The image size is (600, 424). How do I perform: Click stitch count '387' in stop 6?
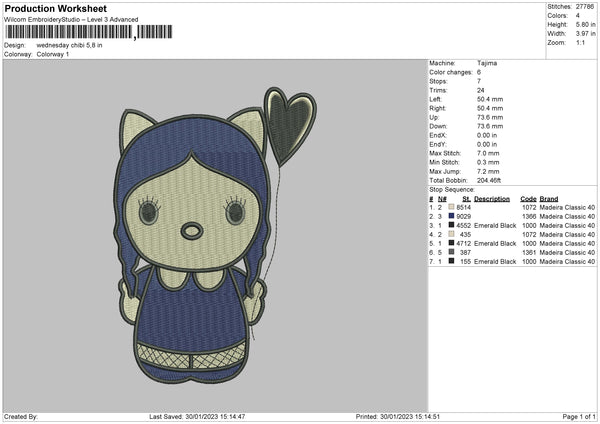tap(466, 253)
